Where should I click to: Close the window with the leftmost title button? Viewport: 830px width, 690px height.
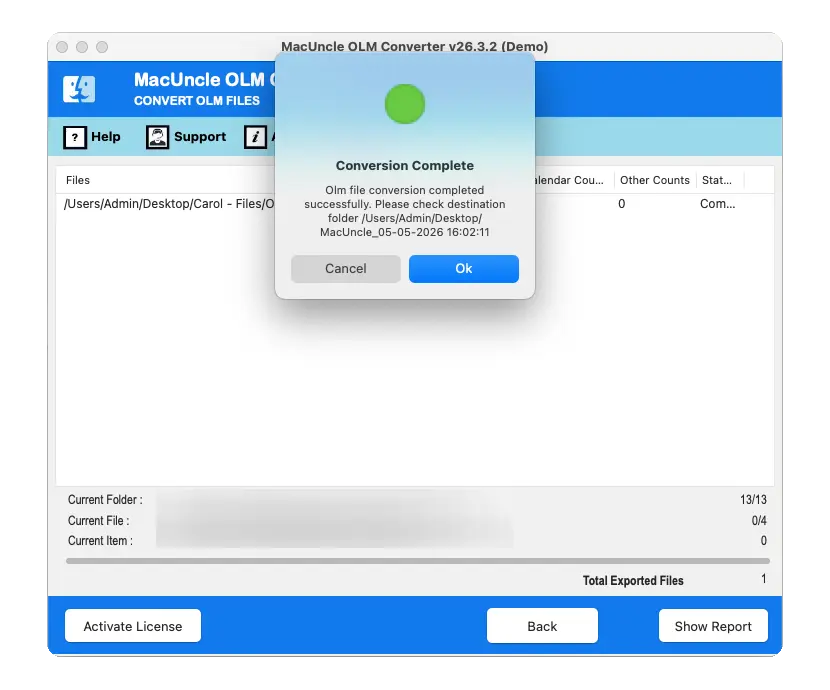[62, 47]
